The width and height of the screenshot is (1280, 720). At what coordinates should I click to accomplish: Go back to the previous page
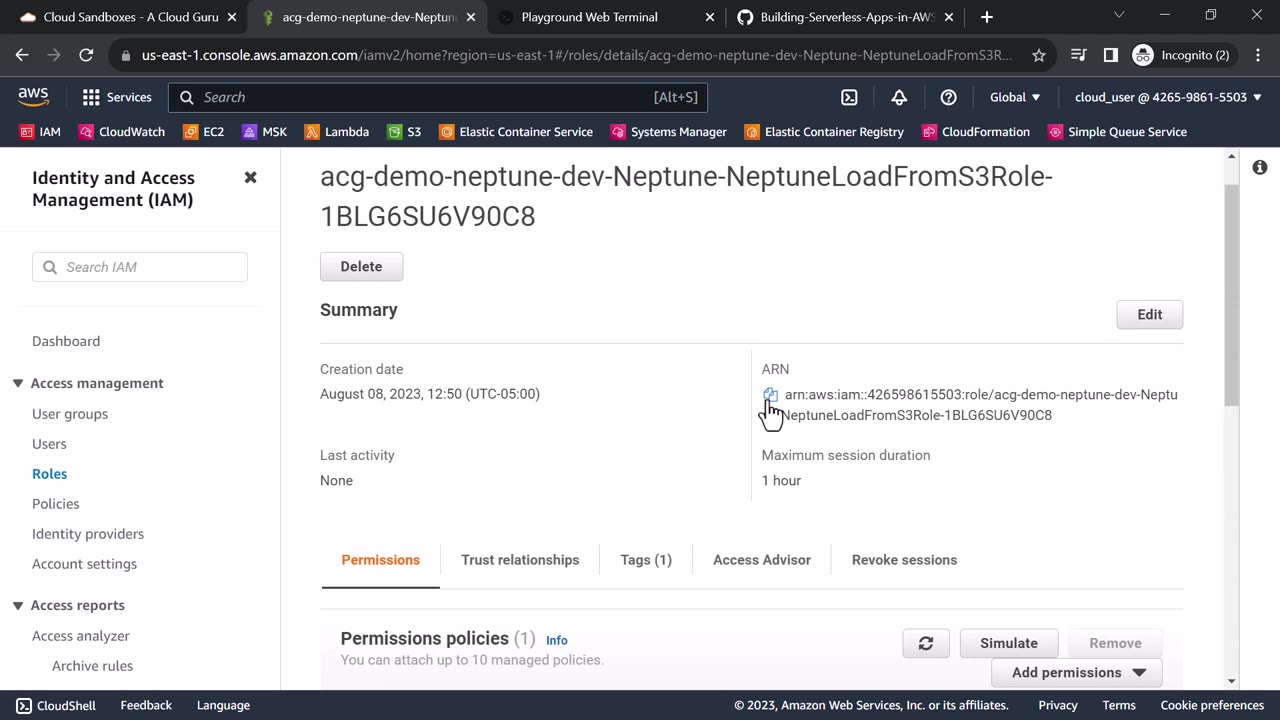22,55
